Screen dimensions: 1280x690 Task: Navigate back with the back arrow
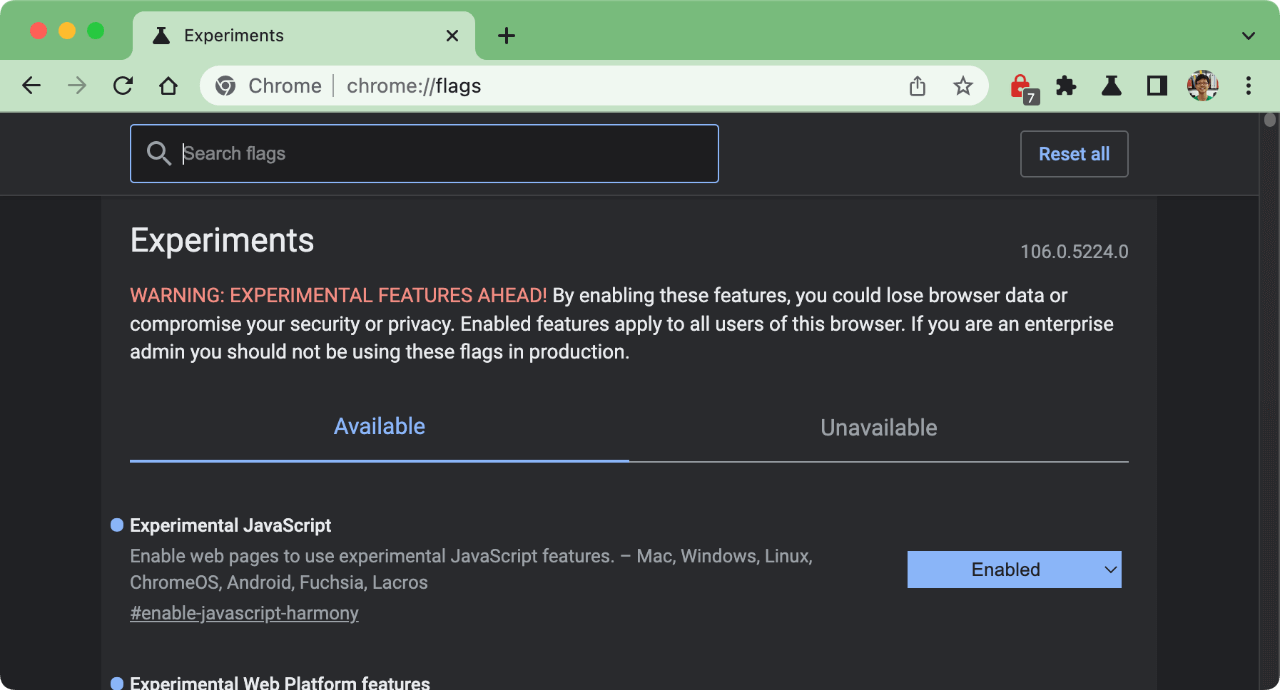point(31,86)
